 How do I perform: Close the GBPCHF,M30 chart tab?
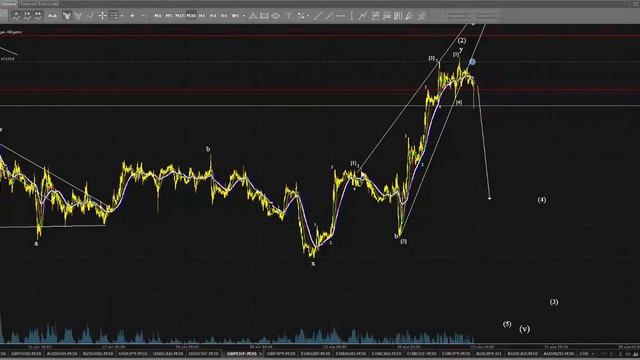point(260,354)
